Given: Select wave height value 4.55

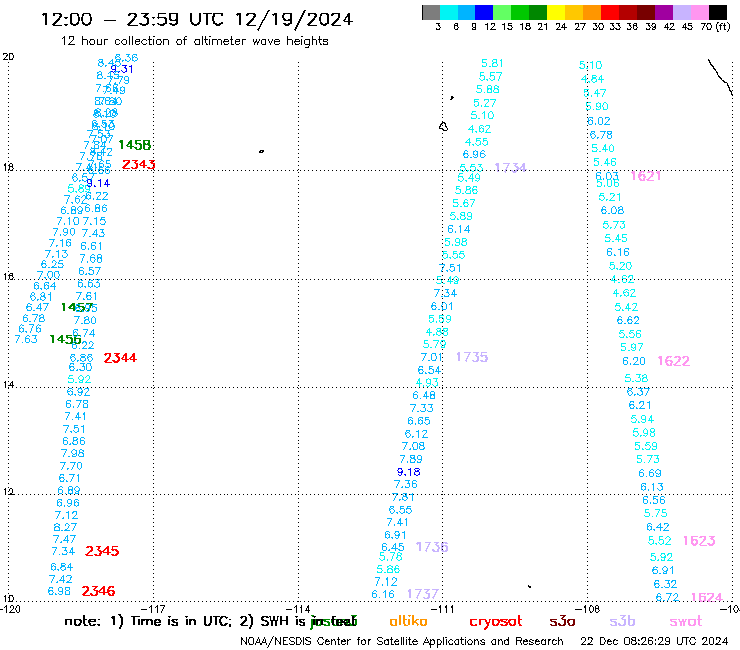Looking at the screenshot, I should [x=477, y=142].
